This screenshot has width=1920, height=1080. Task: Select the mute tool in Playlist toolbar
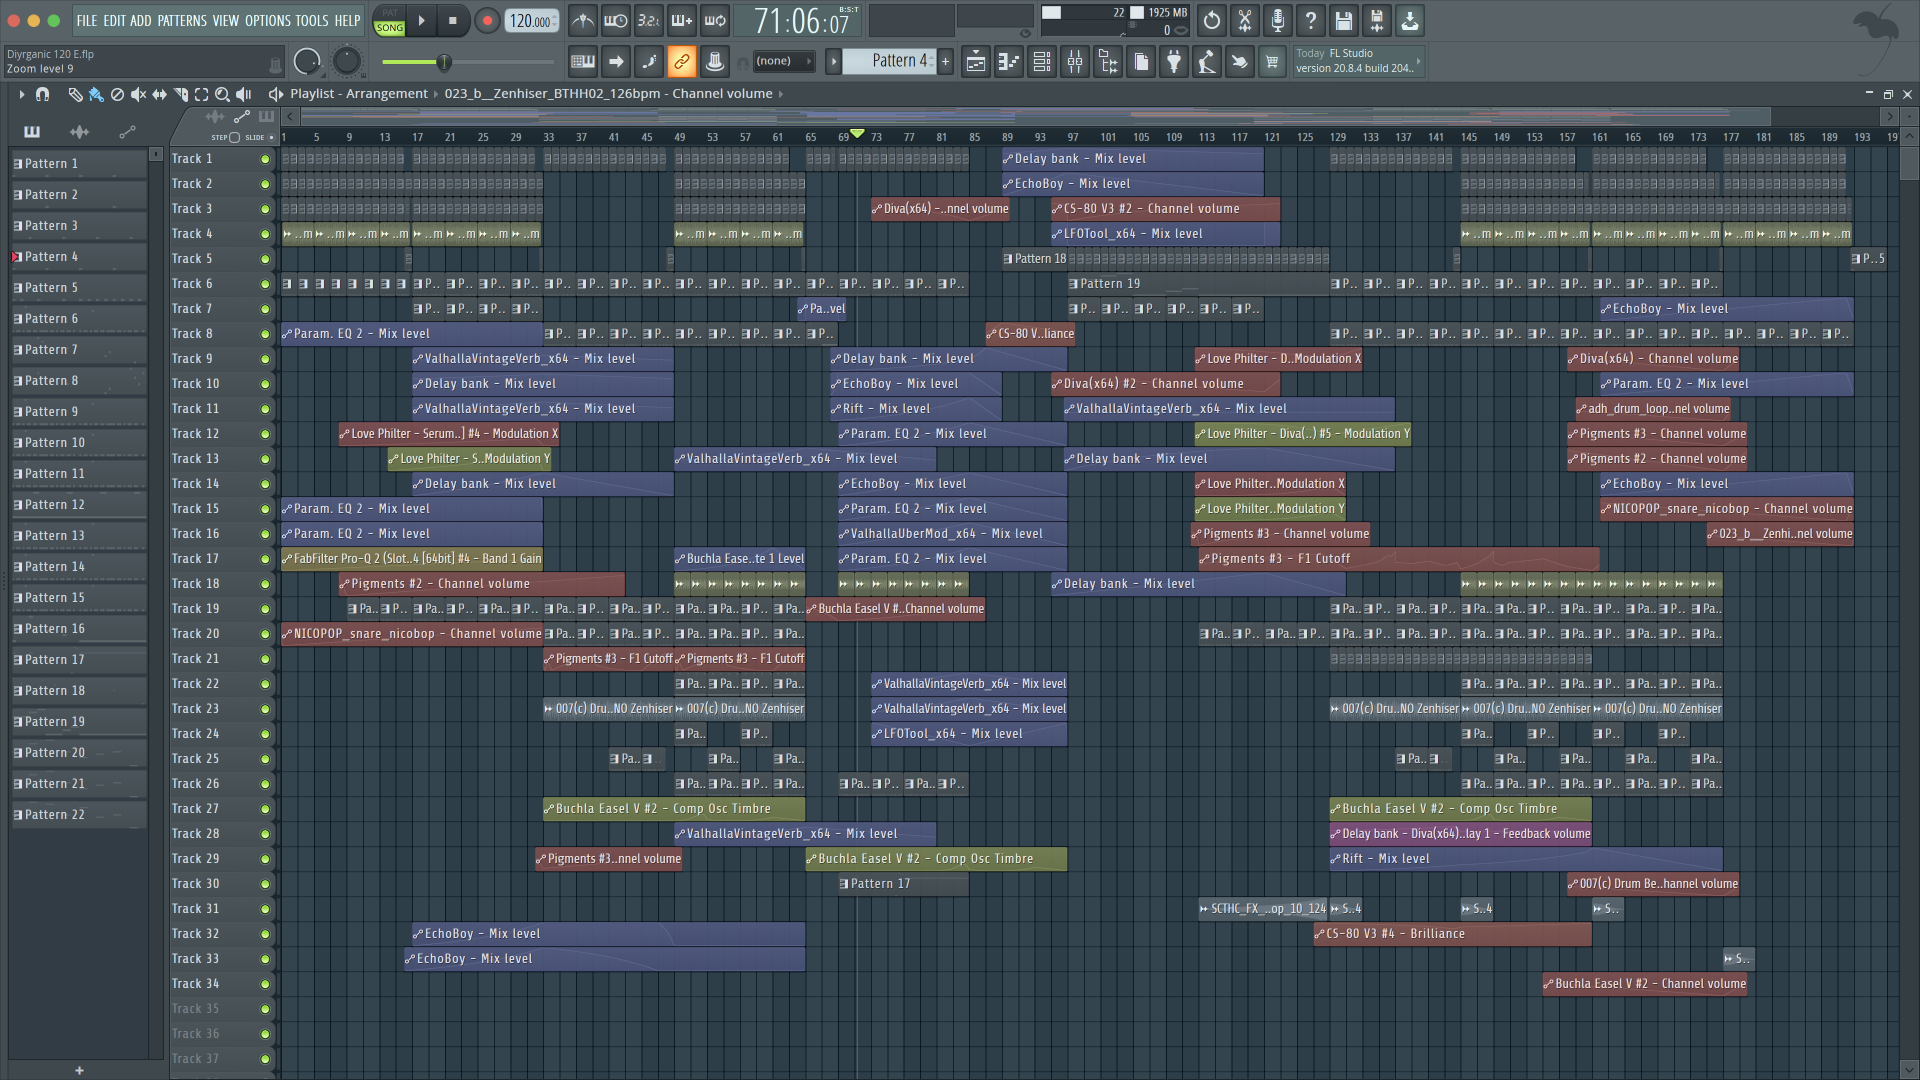(138, 94)
